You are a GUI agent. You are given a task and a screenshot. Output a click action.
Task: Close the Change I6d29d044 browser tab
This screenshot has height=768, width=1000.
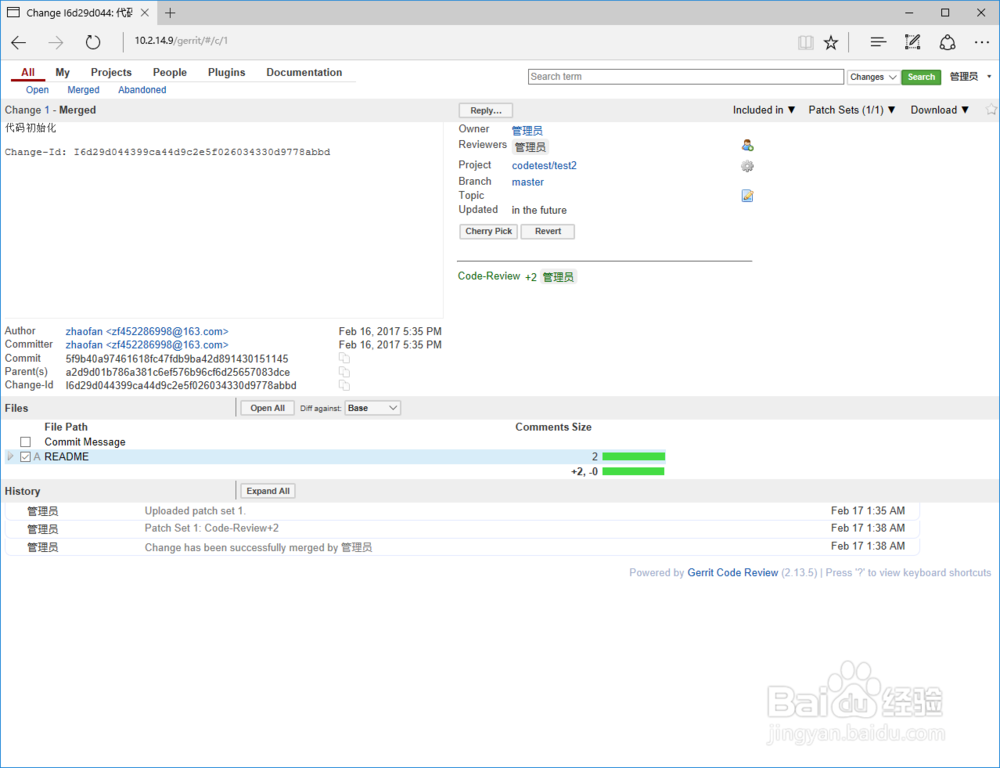(145, 13)
